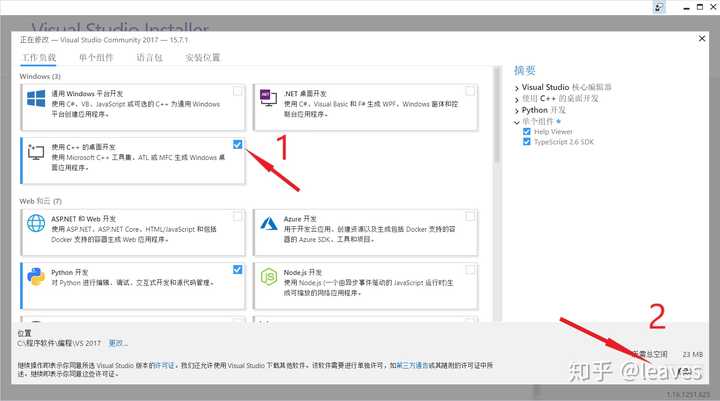Click the Azure development logo icon
720x401 pixels.
[x=269, y=223]
